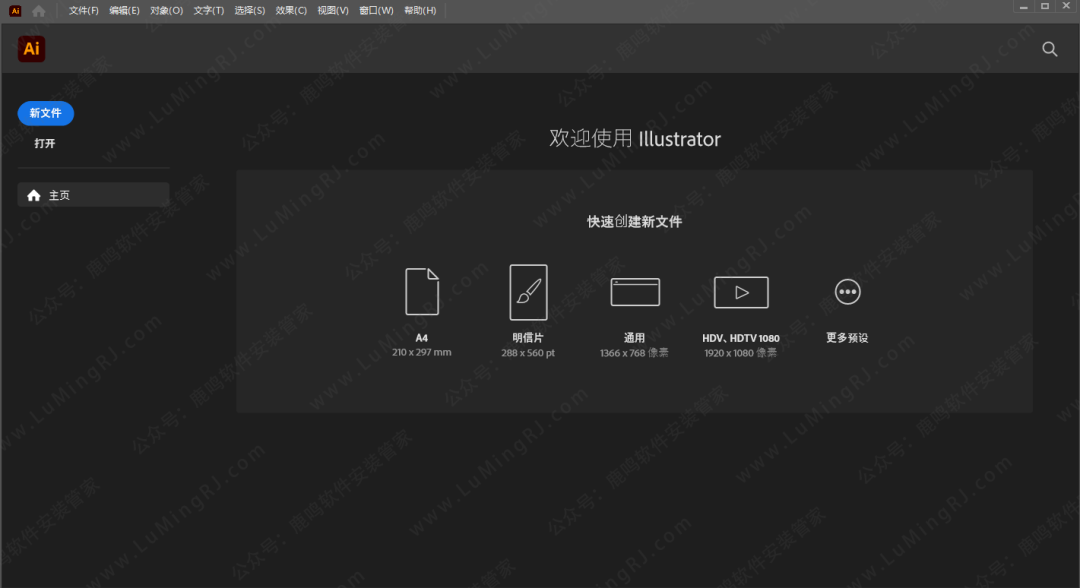Select the 明信片 postcard preset icon
Image resolution: width=1080 pixels, height=588 pixels.
pos(528,291)
